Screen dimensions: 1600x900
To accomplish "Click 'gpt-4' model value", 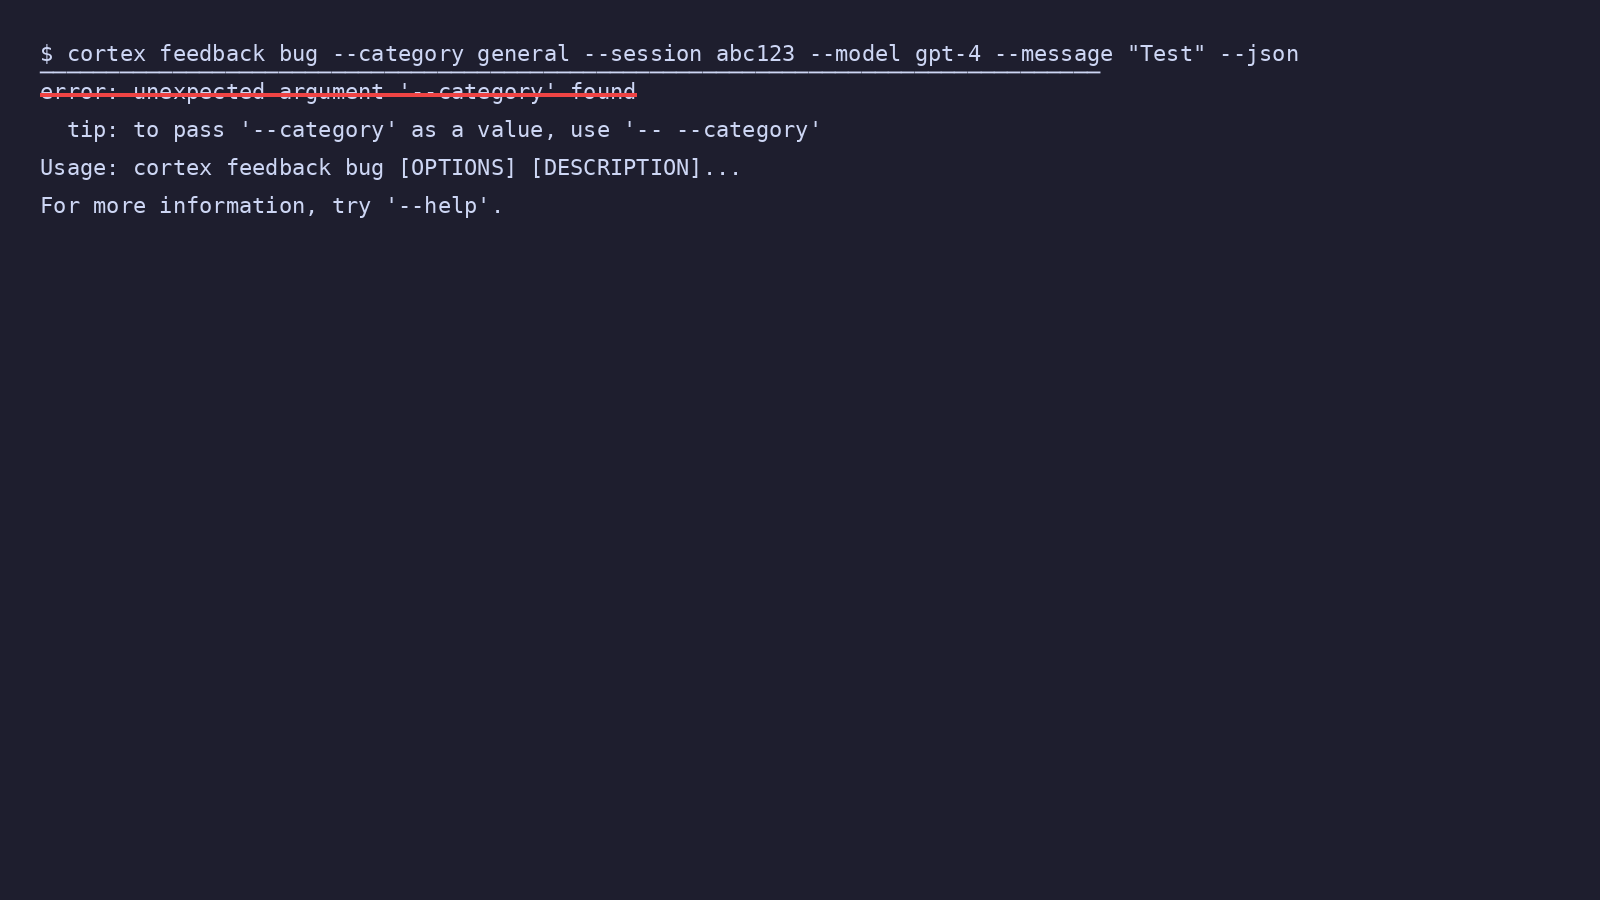I will 948,54.
